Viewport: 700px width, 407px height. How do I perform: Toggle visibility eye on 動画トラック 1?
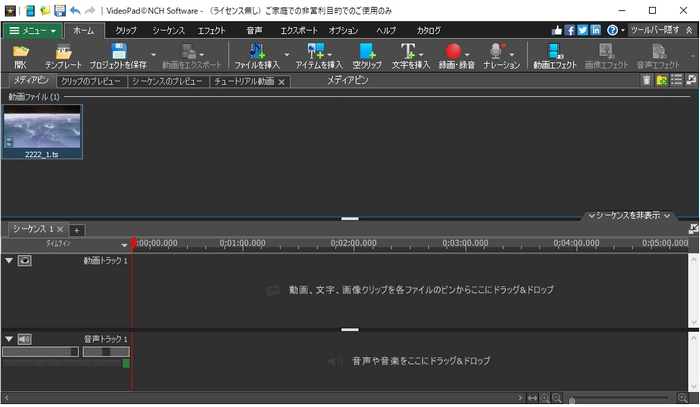tap(25, 260)
